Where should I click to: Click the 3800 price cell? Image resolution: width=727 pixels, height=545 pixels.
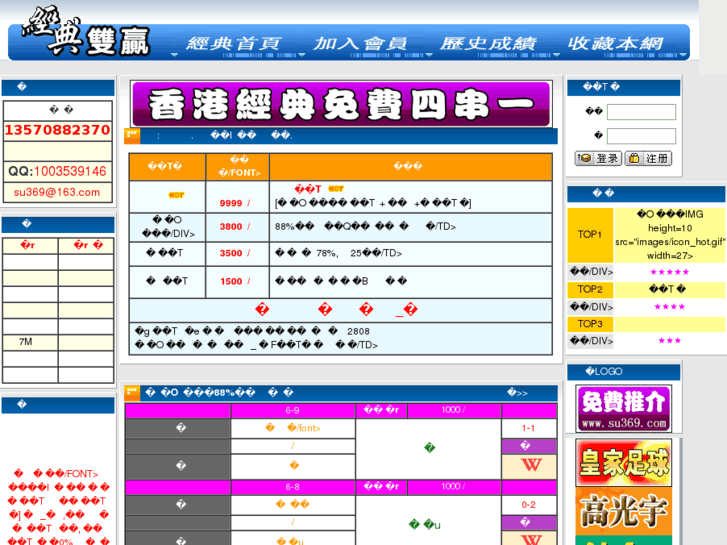(x=237, y=227)
